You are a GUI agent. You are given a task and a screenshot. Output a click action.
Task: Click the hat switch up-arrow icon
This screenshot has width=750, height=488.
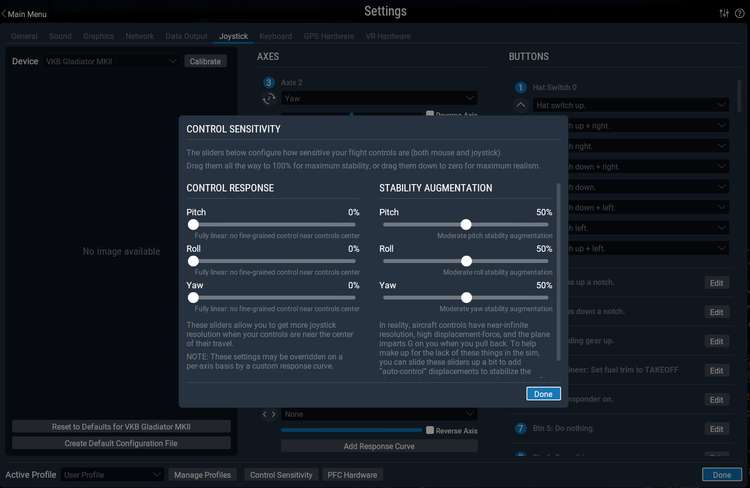coord(520,105)
